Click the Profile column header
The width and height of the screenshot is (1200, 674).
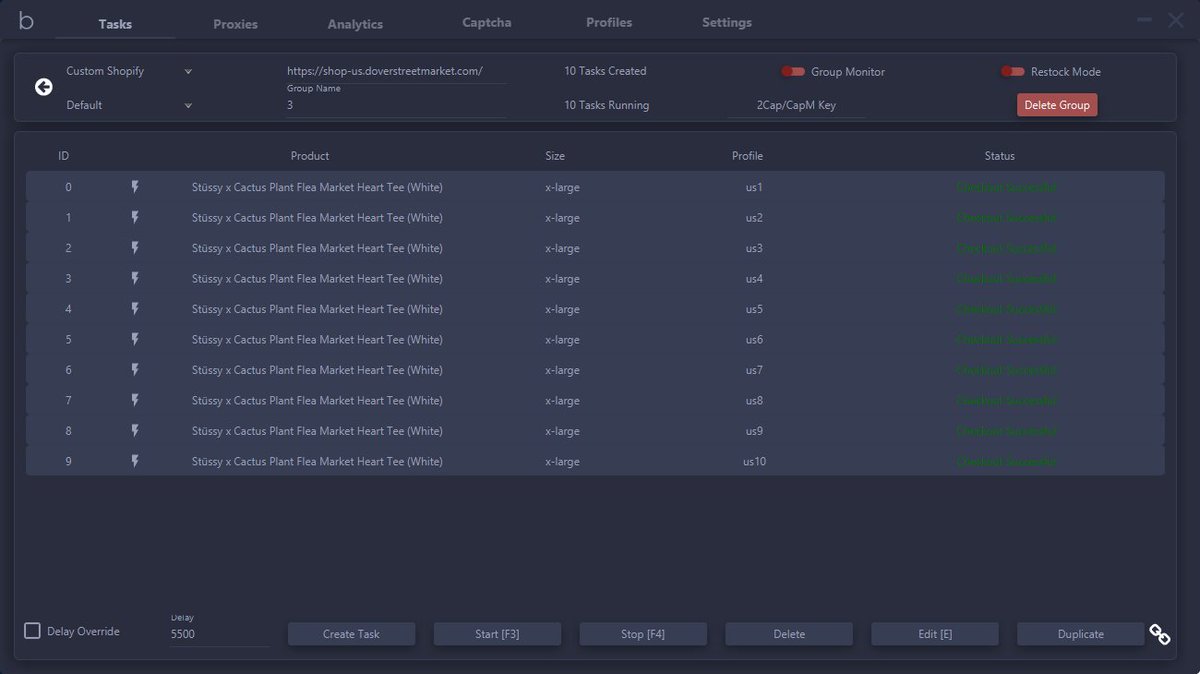[747, 156]
